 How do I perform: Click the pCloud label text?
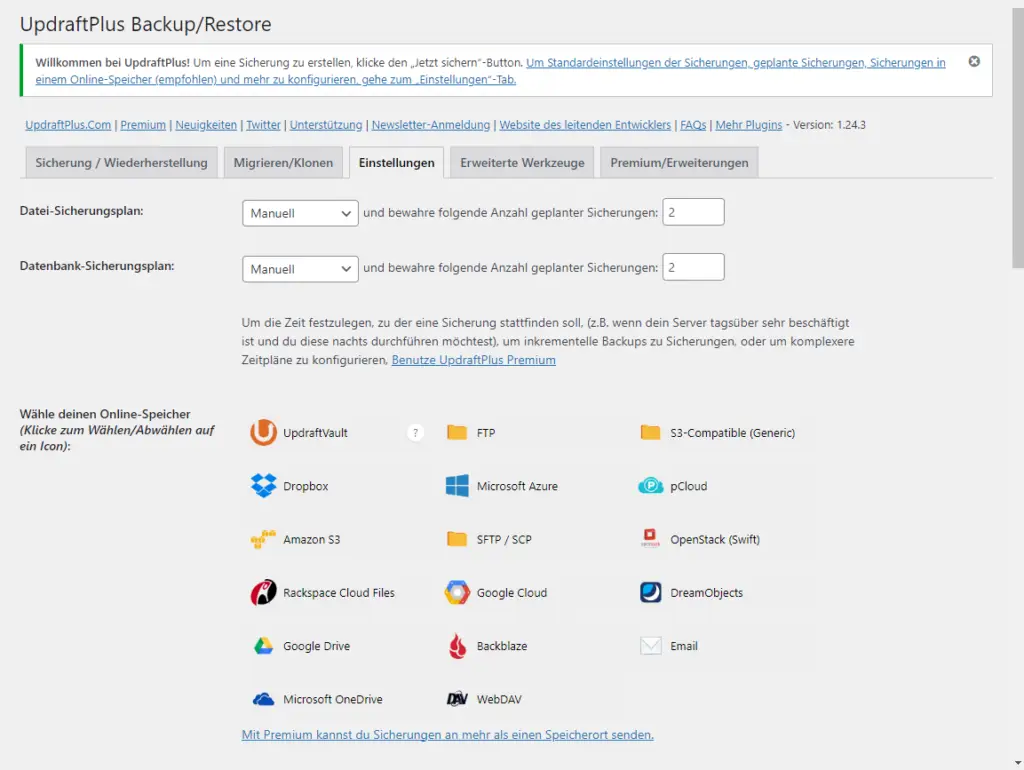click(x=688, y=487)
